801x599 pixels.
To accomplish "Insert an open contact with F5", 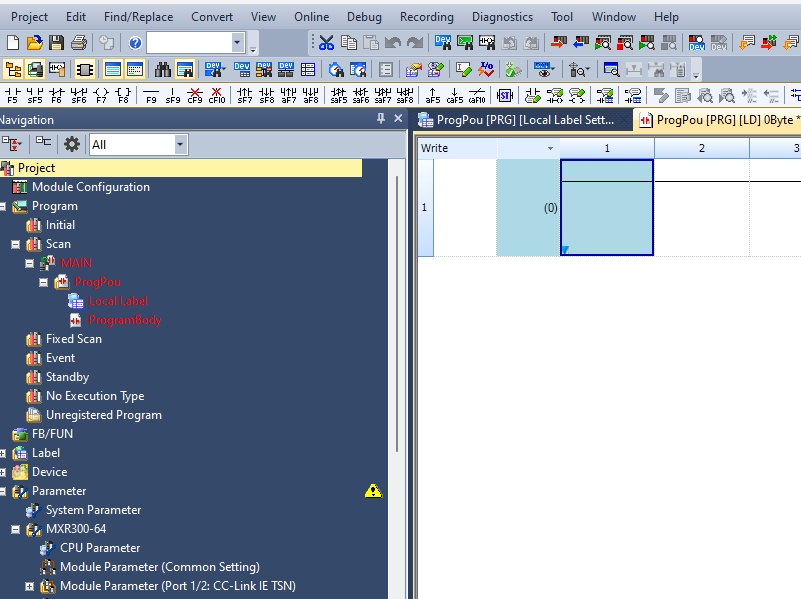I will coord(12,95).
